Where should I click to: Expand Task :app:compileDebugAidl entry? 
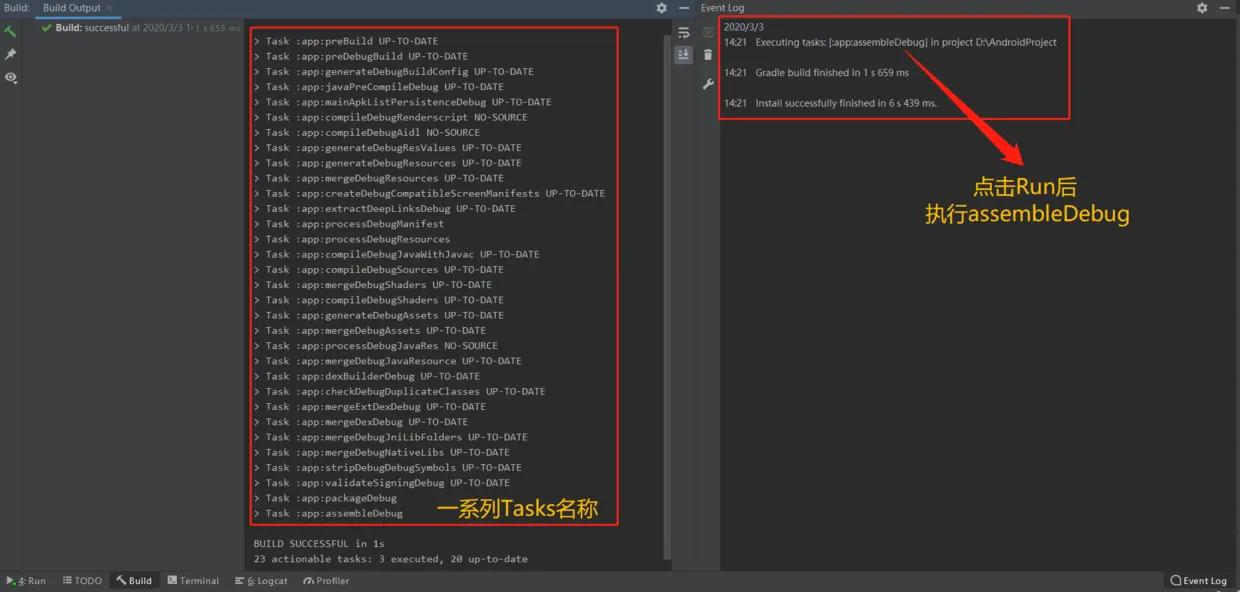(257, 132)
